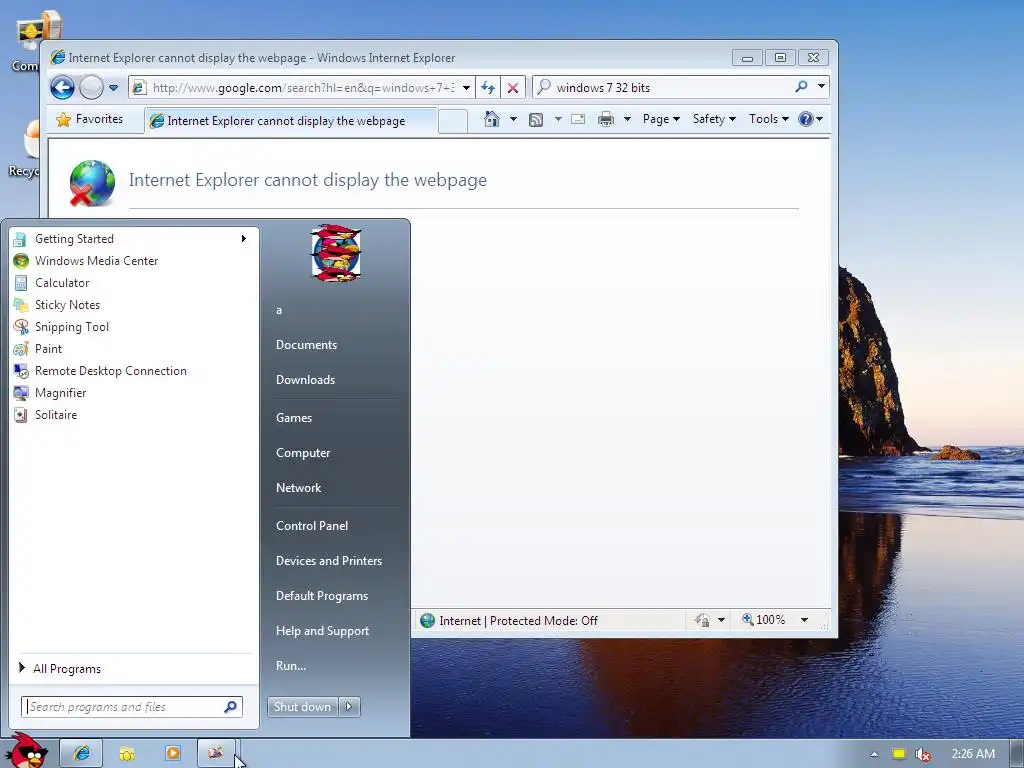1024x768 pixels.
Task: Open Remote Desktop Connection
Action: click(x=131, y=371)
